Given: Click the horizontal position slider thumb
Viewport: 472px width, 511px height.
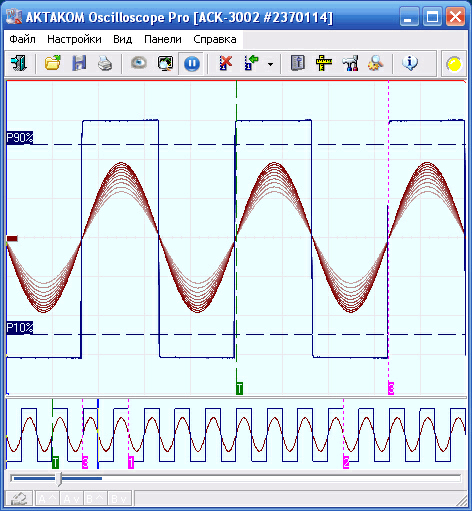Looking at the screenshot, I should 59,479.
